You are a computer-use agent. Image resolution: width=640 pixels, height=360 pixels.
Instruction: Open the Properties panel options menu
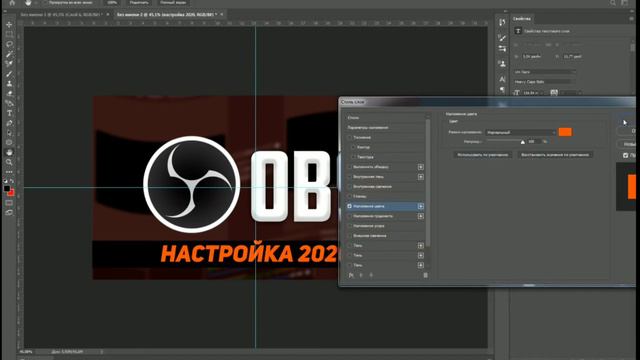(x=631, y=19)
